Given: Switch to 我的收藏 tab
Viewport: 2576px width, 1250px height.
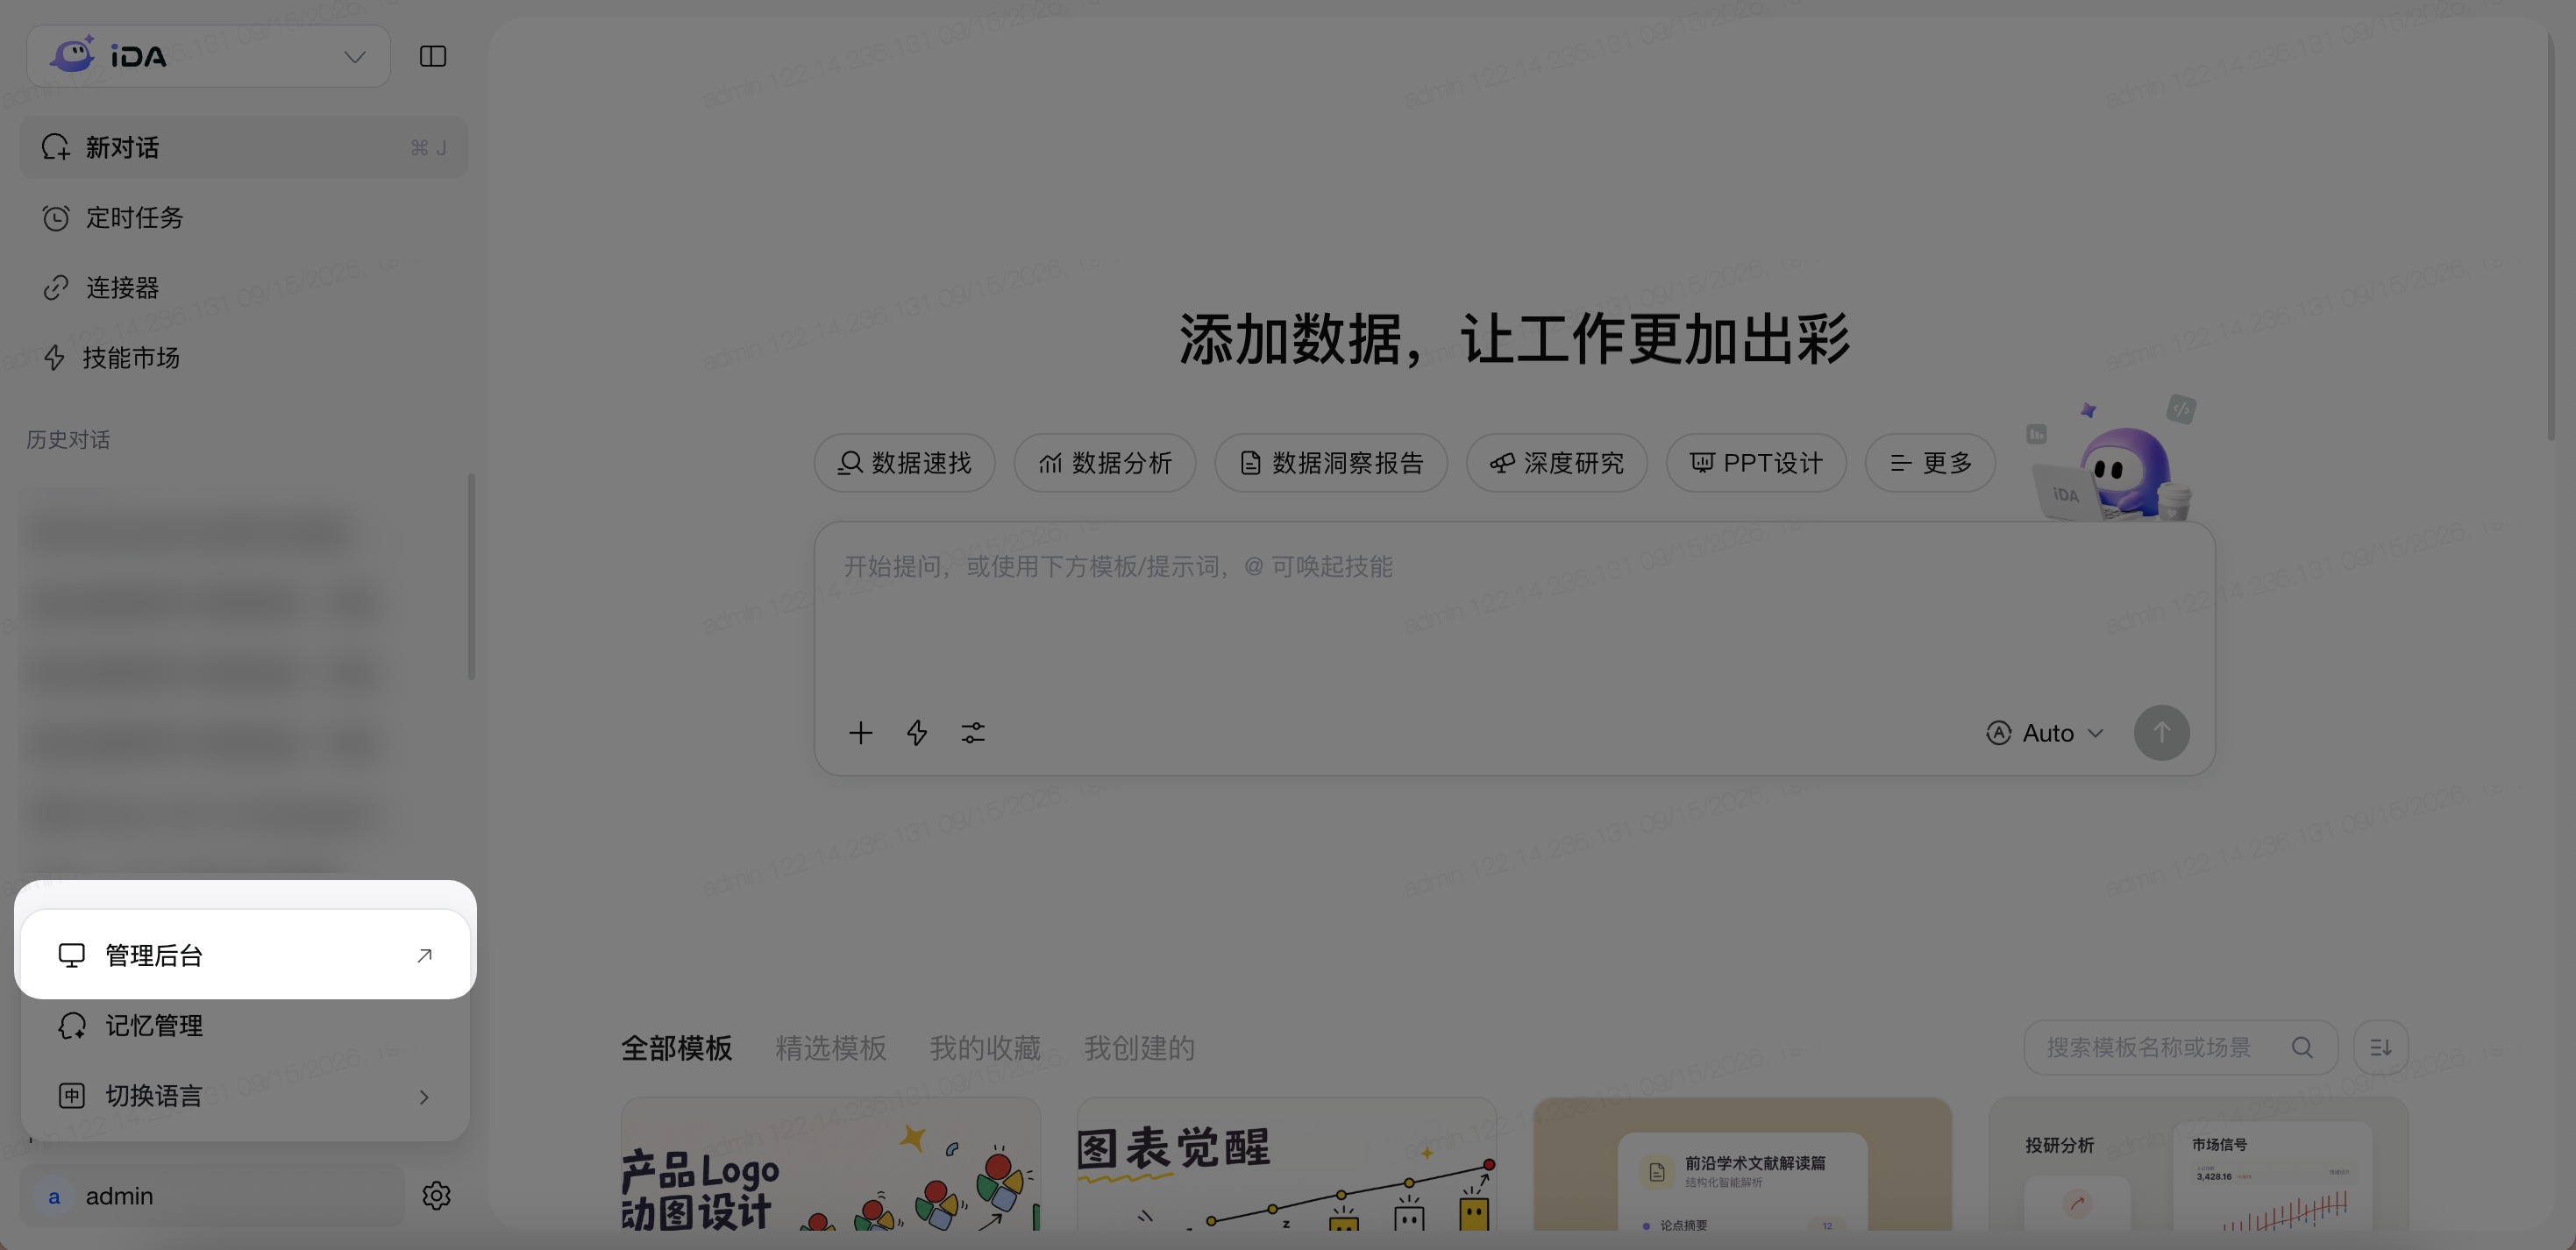Looking at the screenshot, I should tap(985, 1048).
